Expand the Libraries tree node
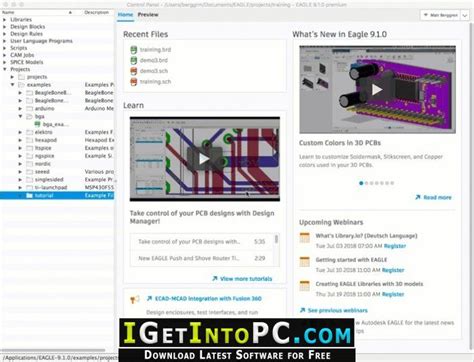This screenshot has width=474, height=362. 4,20
